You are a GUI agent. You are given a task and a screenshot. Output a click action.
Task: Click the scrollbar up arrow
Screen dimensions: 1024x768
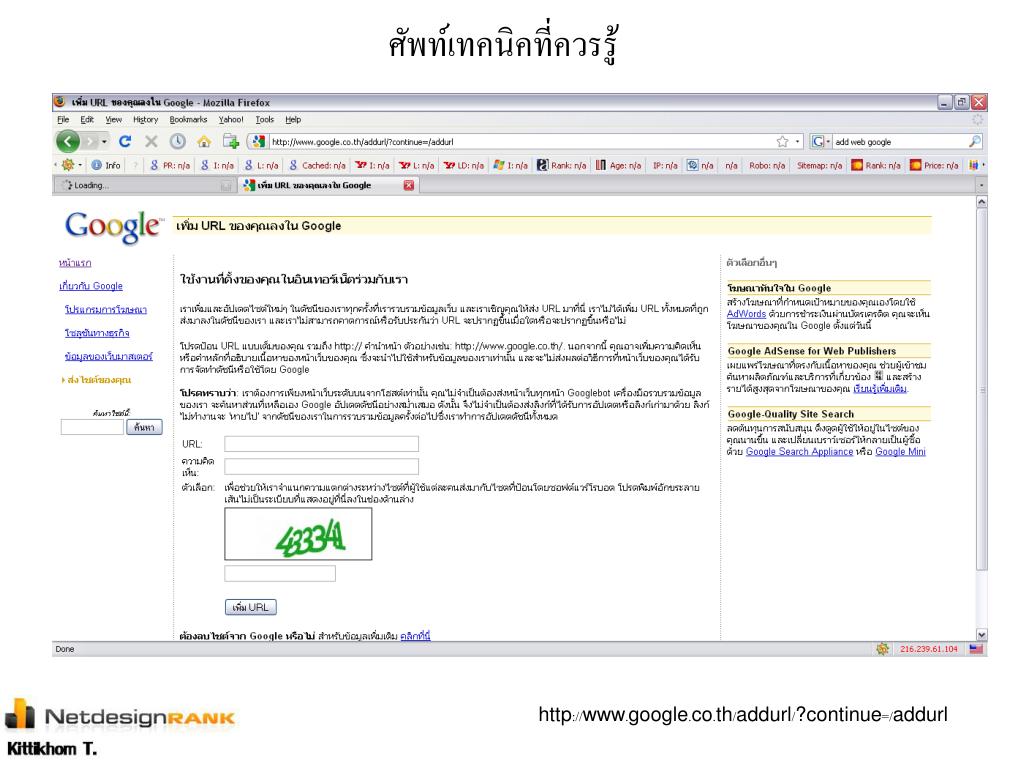[x=982, y=202]
